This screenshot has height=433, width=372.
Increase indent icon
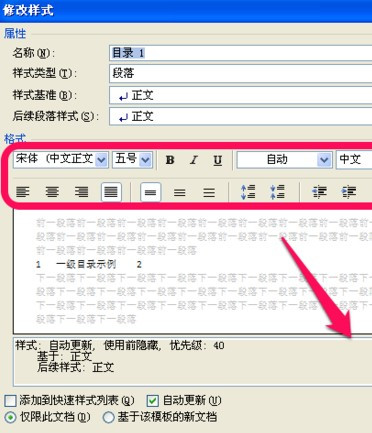[x=349, y=192]
